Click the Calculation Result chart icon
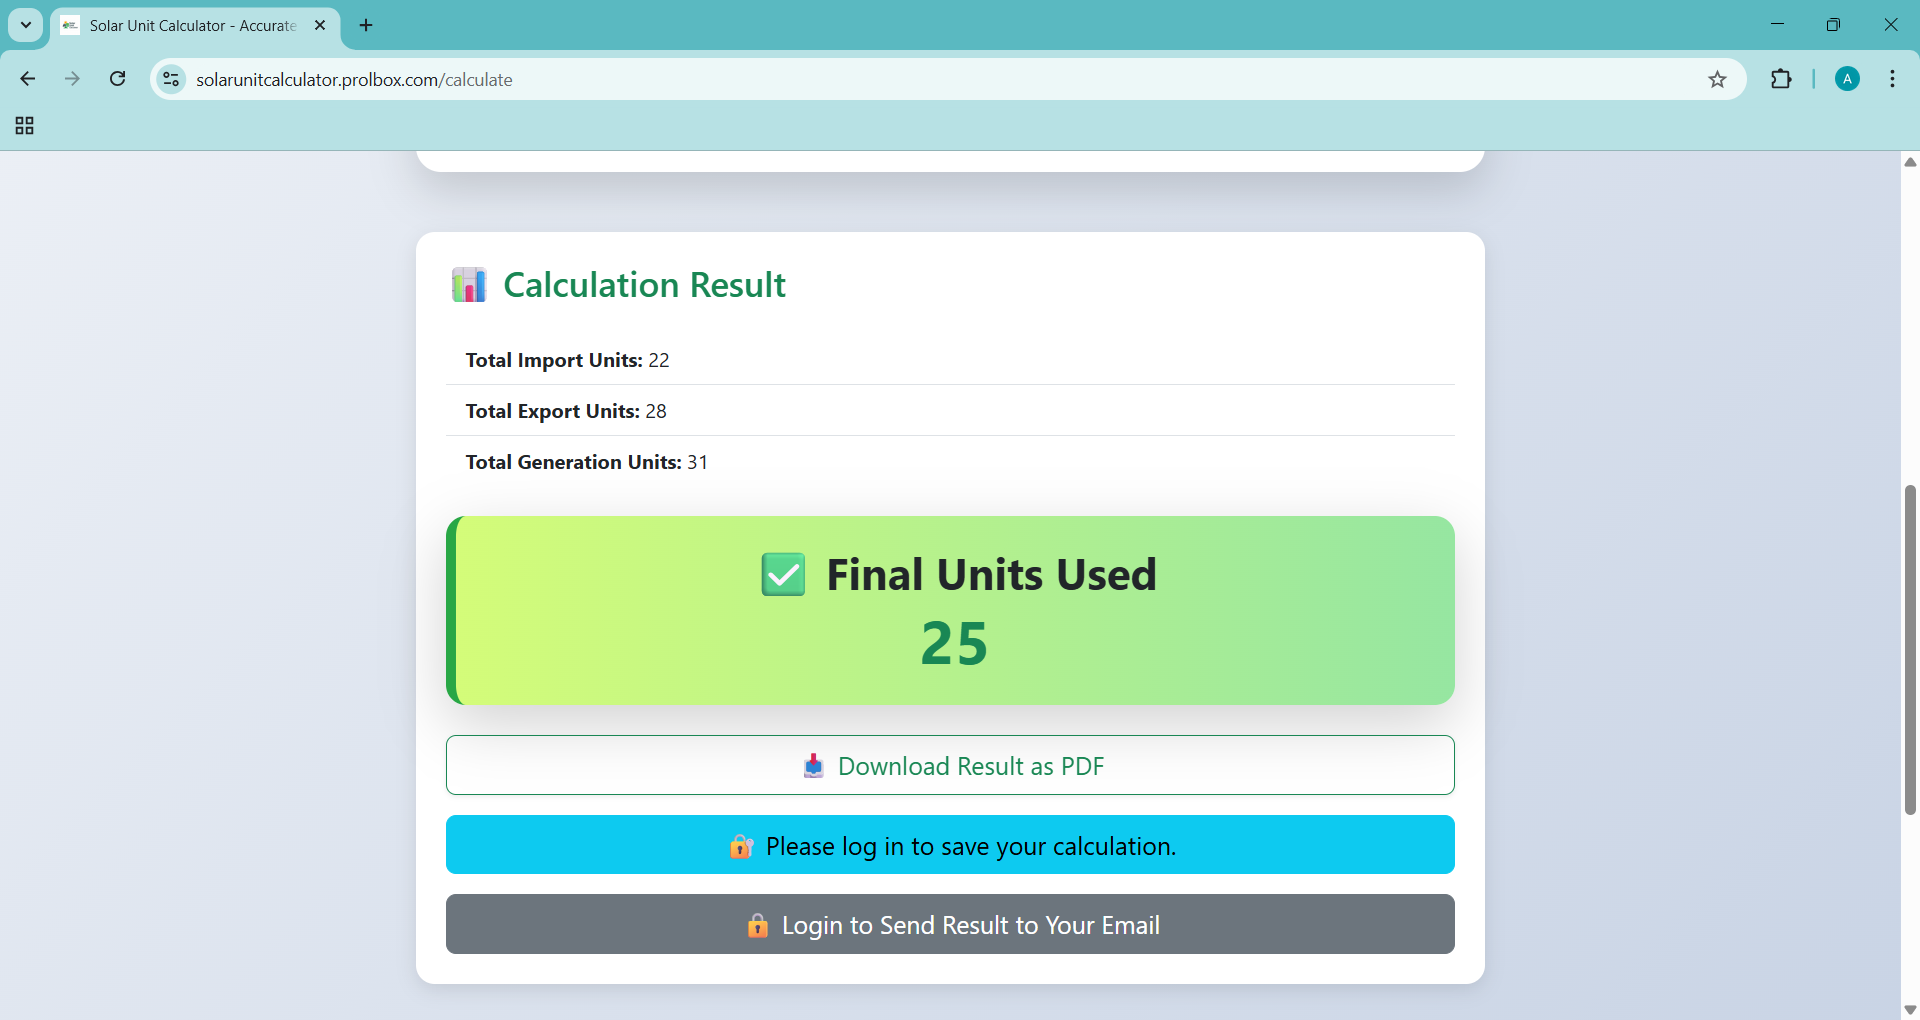 click(469, 285)
